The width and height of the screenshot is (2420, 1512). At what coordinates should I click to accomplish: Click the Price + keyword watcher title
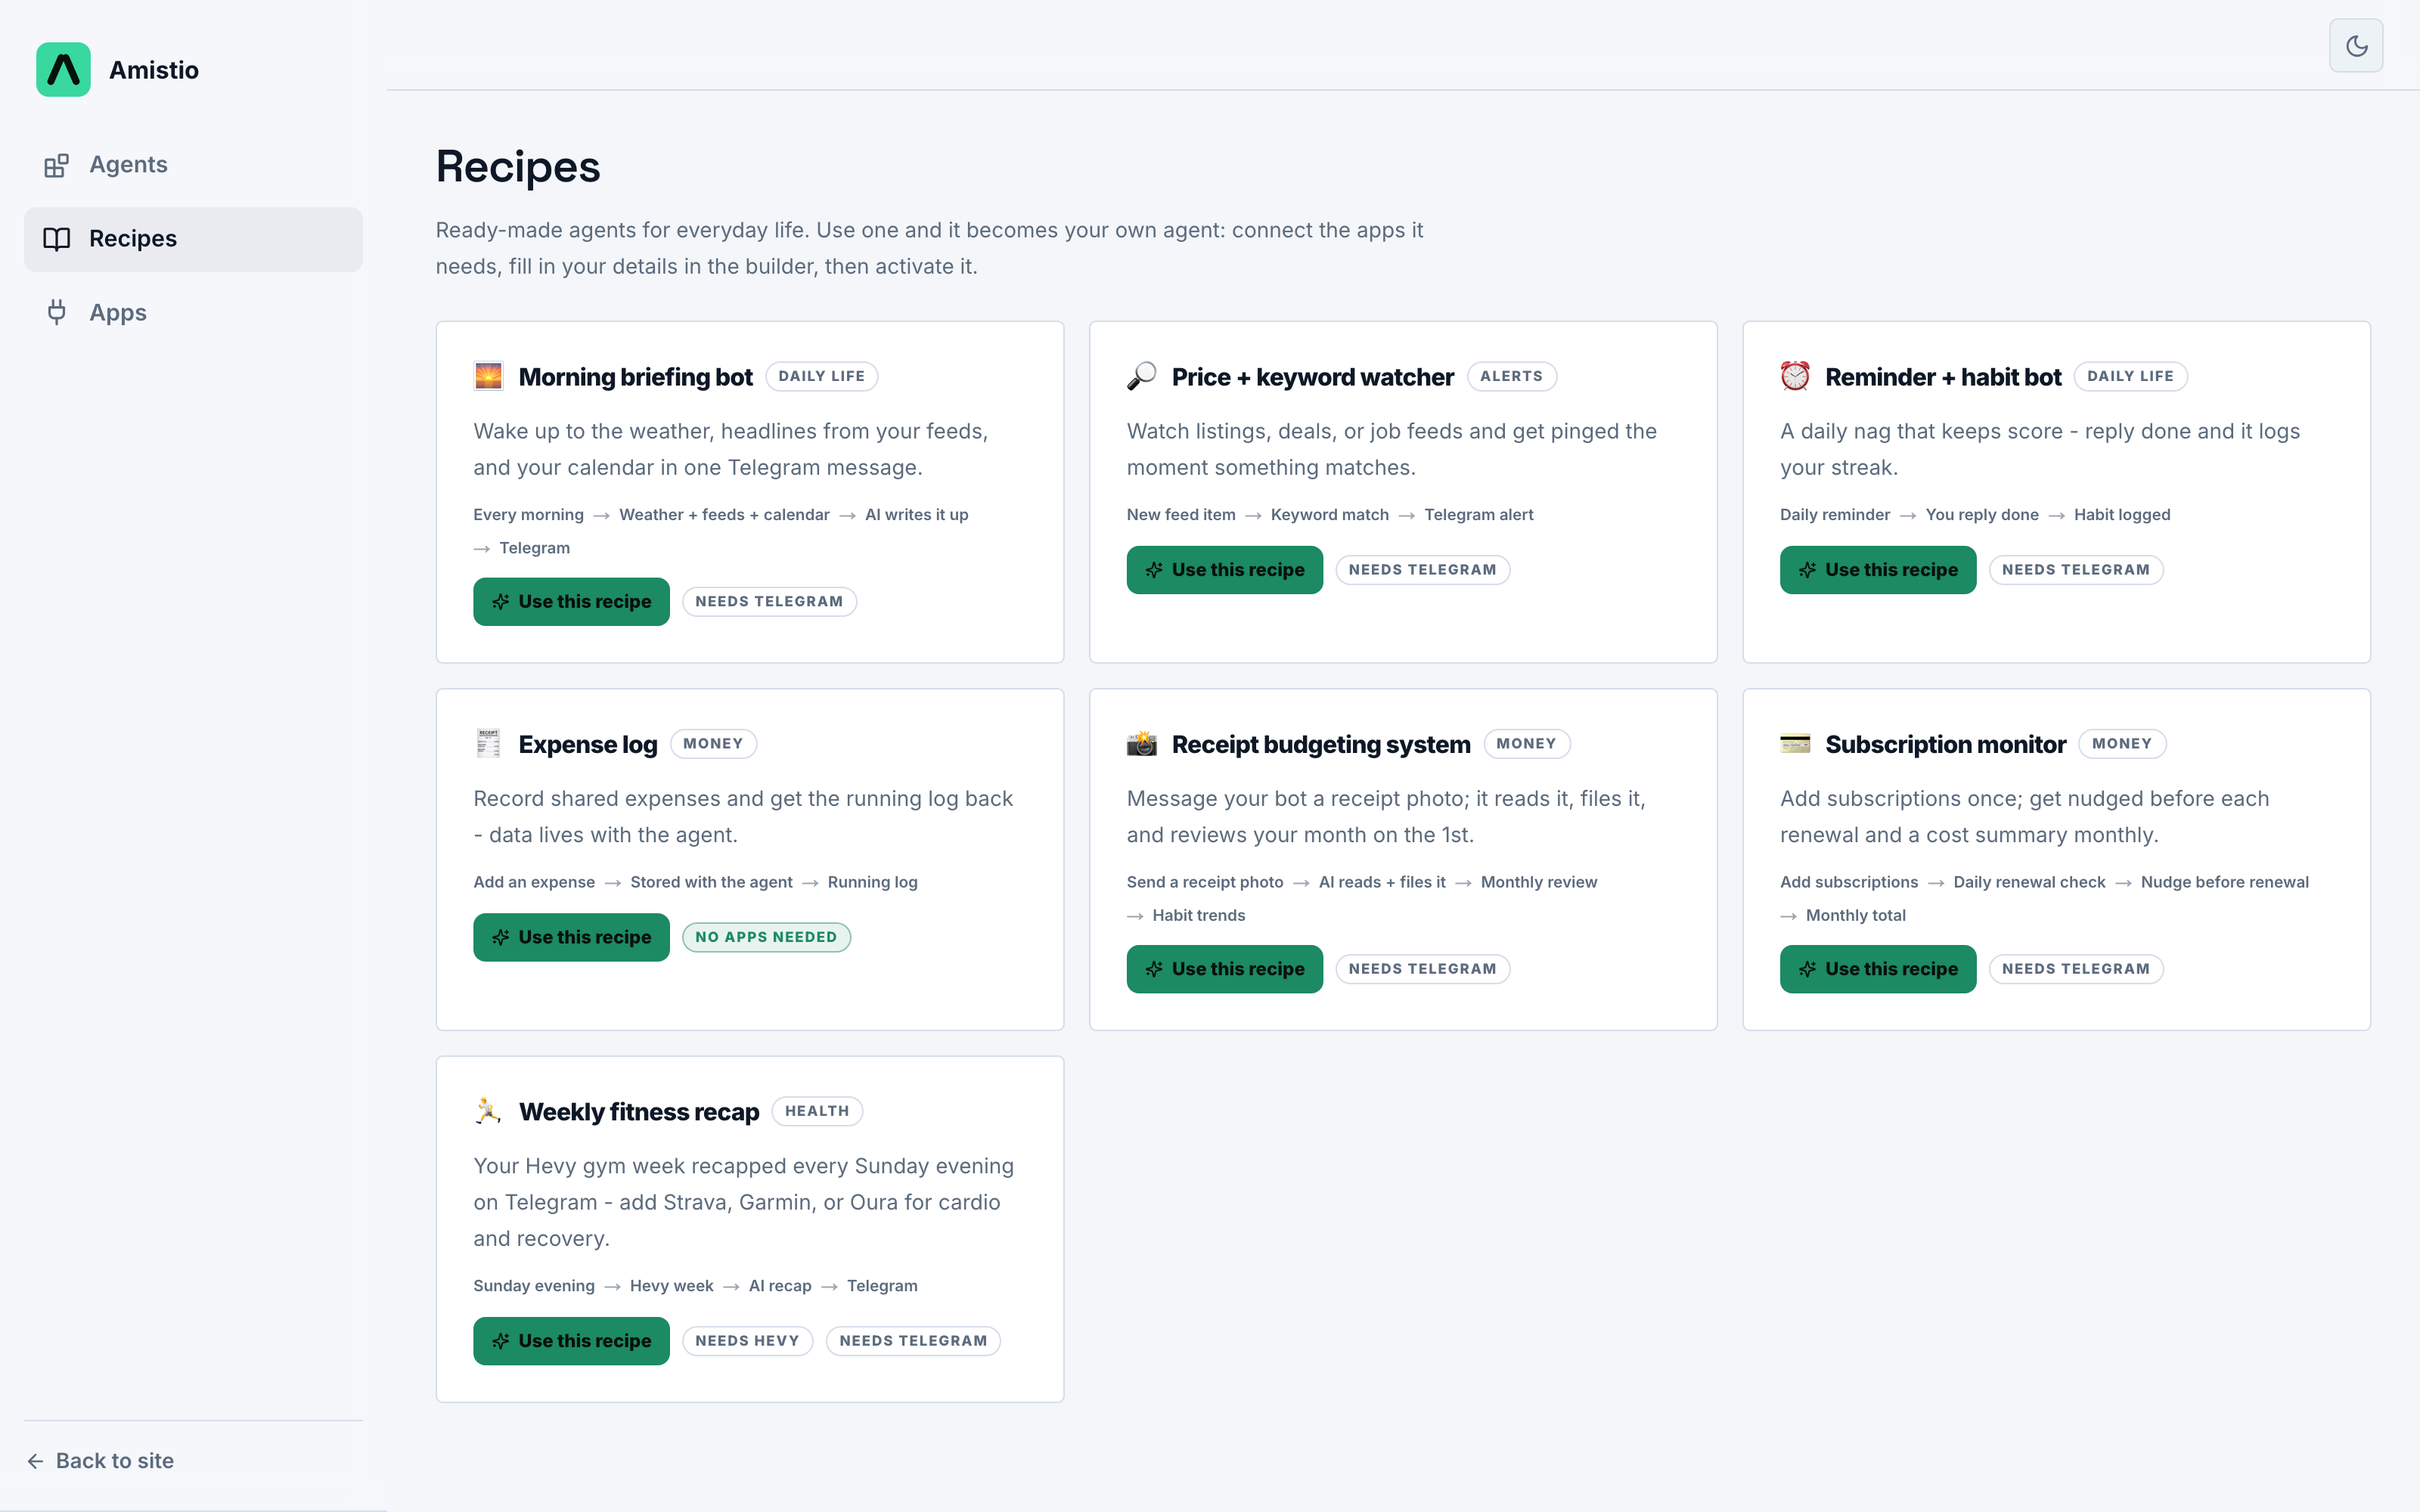click(x=1312, y=377)
